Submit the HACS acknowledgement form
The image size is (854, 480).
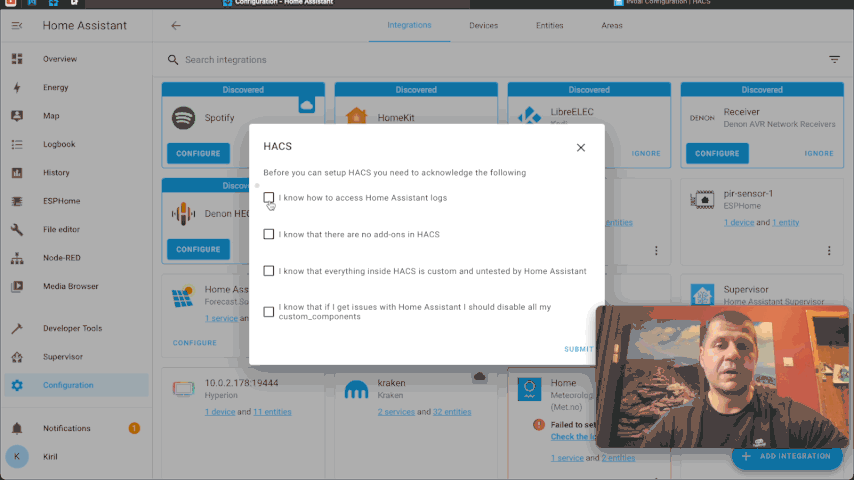click(578, 349)
